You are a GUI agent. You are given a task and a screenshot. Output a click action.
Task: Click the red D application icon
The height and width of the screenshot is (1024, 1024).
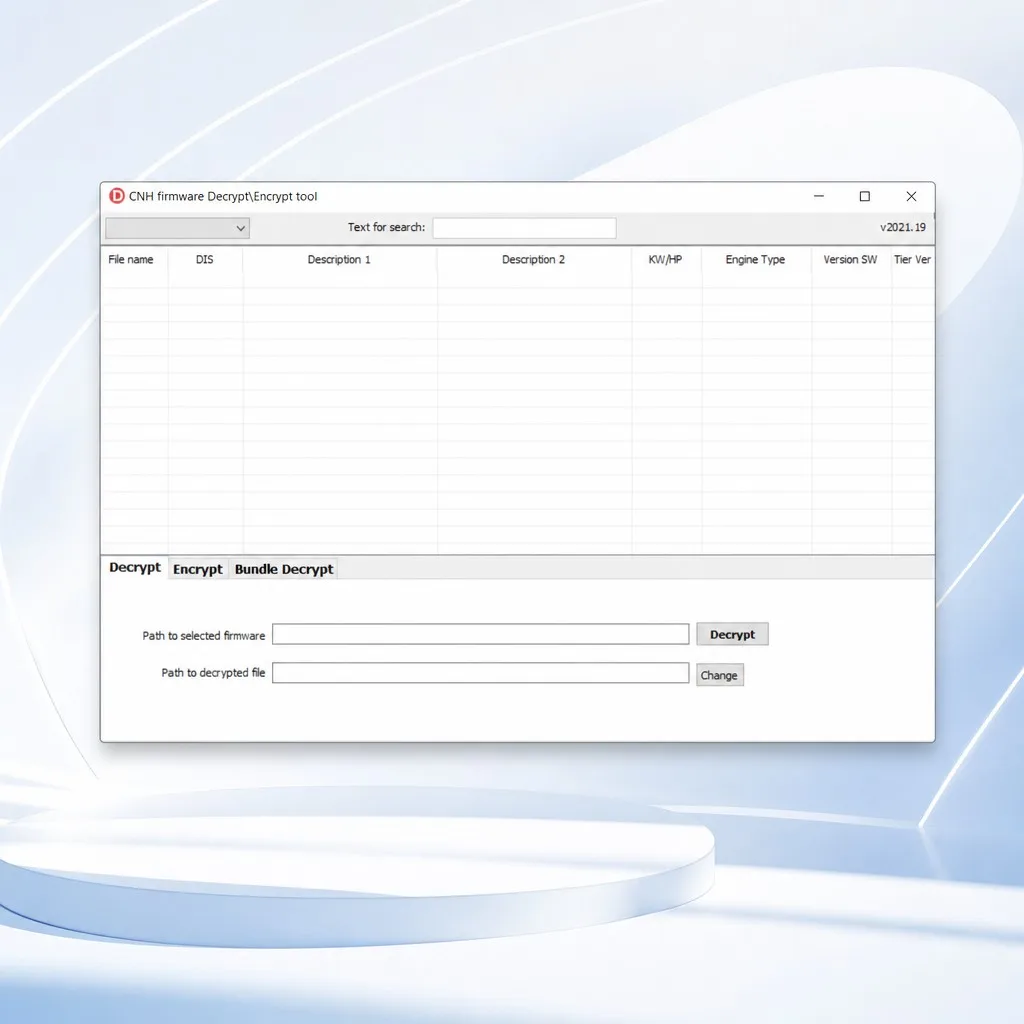point(117,196)
